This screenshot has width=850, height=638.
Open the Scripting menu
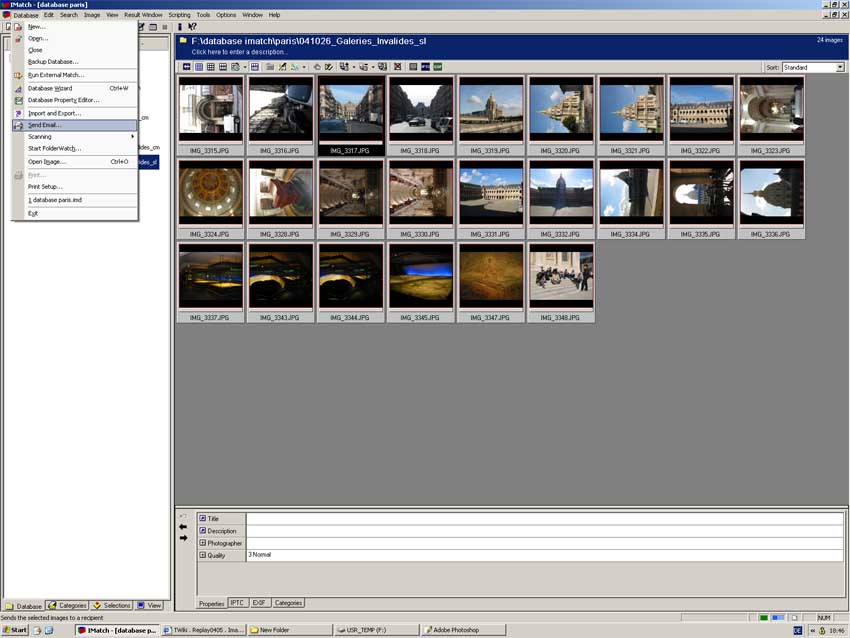tap(179, 15)
